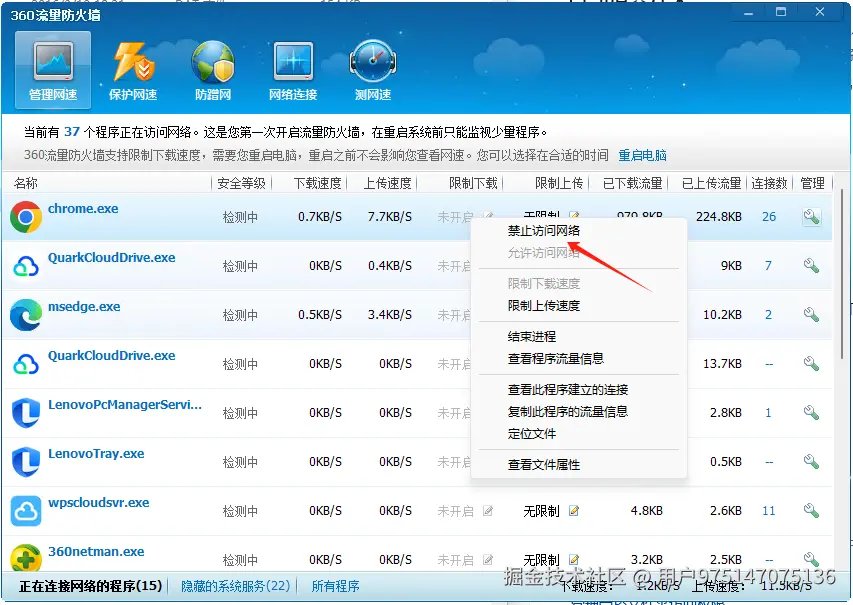Switch to 隐藏的系统服务(22) tab
The width and height of the screenshot is (853, 605).
click(235, 586)
